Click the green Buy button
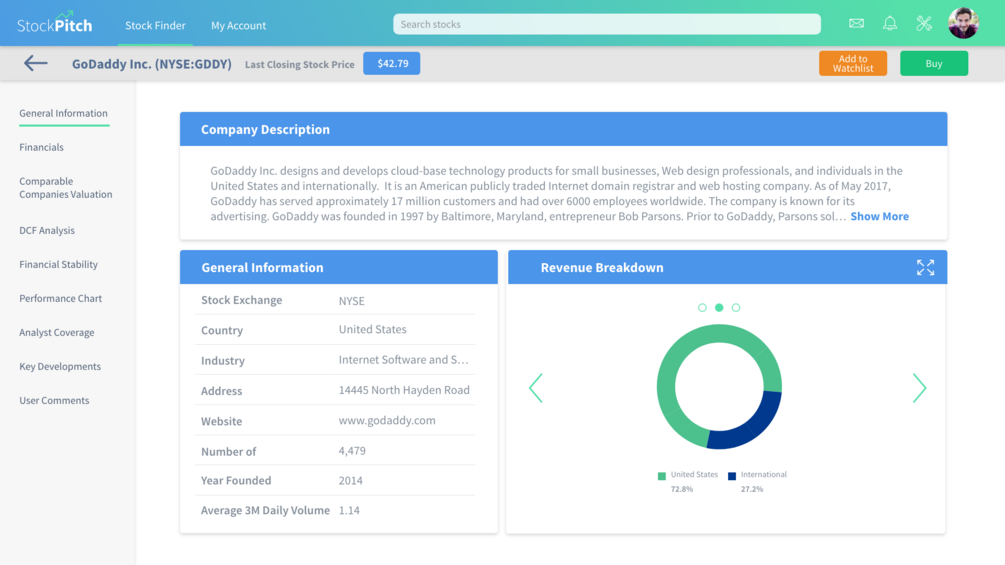 [934, 63]
